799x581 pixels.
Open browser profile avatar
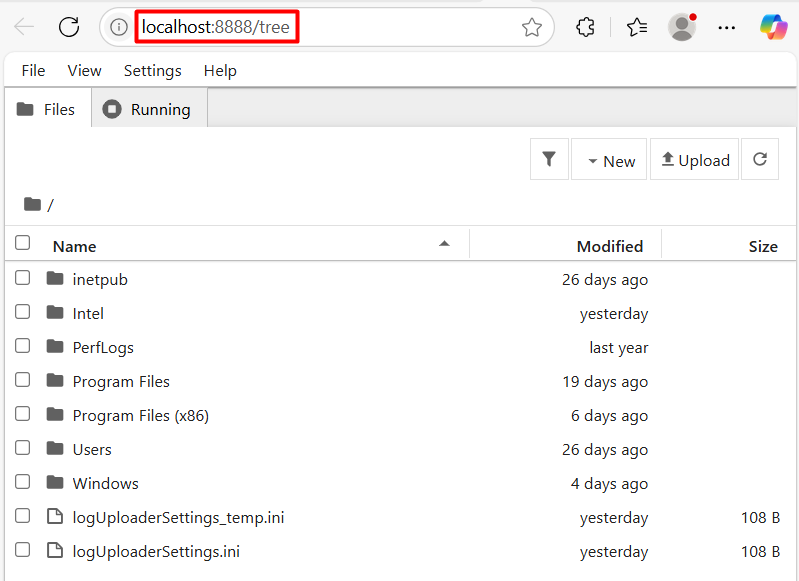click(682, 27)
